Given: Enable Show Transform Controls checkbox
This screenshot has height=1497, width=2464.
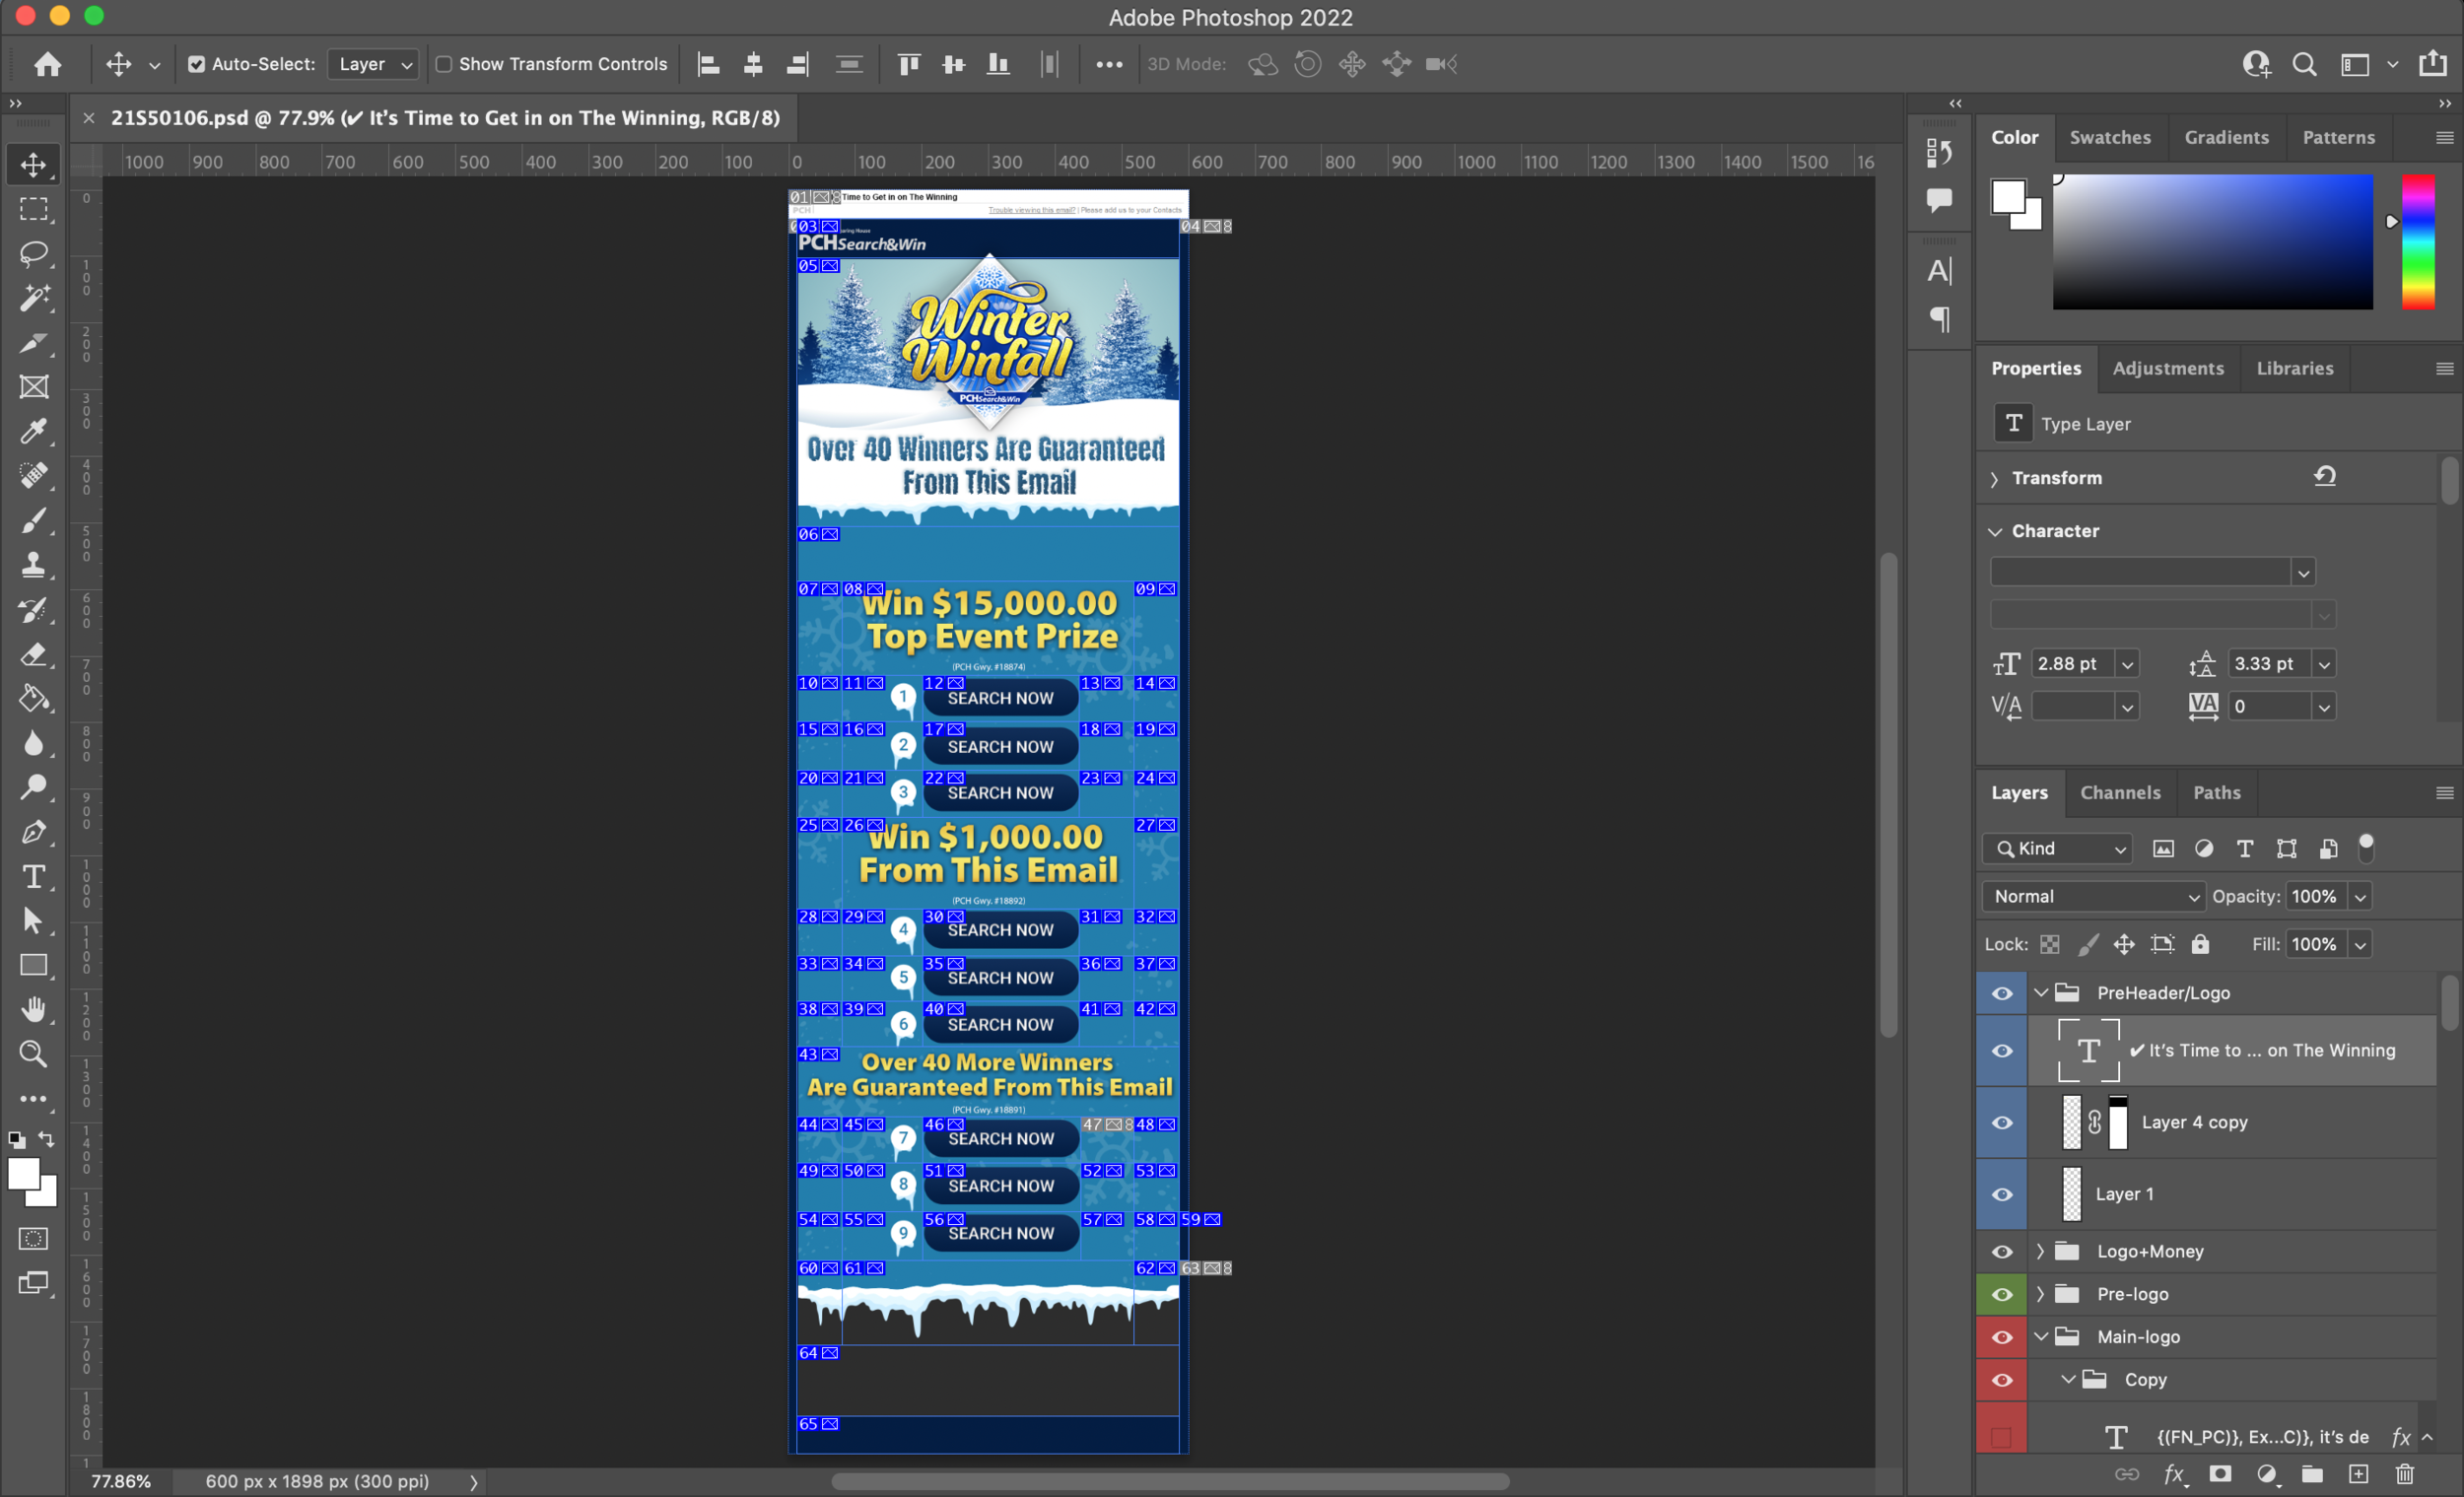Looking at the screenshot, I should click(x=444, y=64).
